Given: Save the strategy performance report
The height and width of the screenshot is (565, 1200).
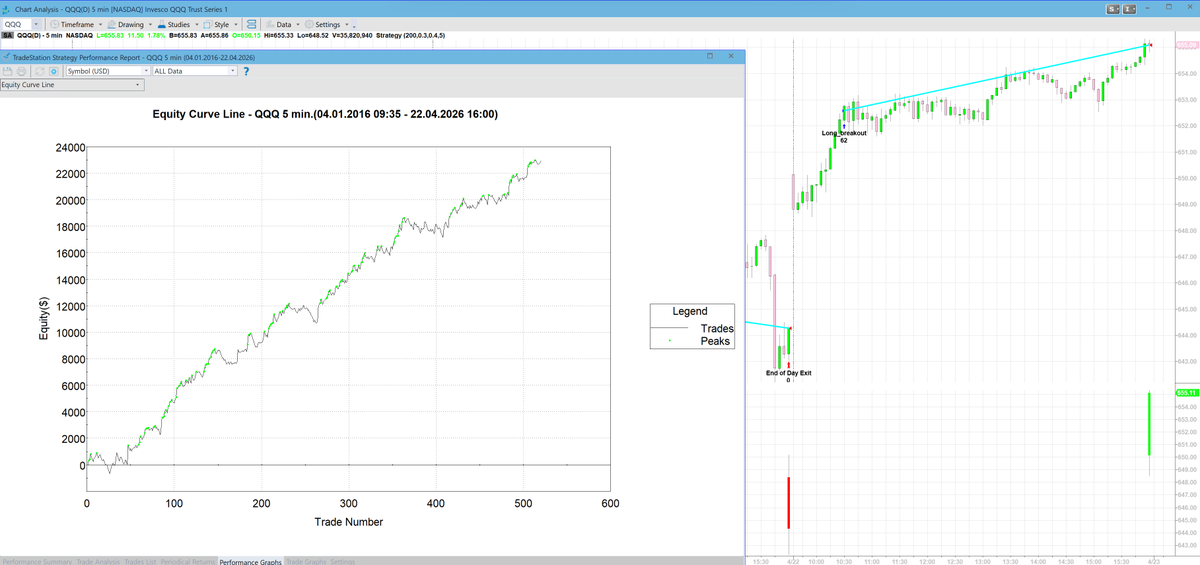Looking at the screenshot, I should point(7,71).
